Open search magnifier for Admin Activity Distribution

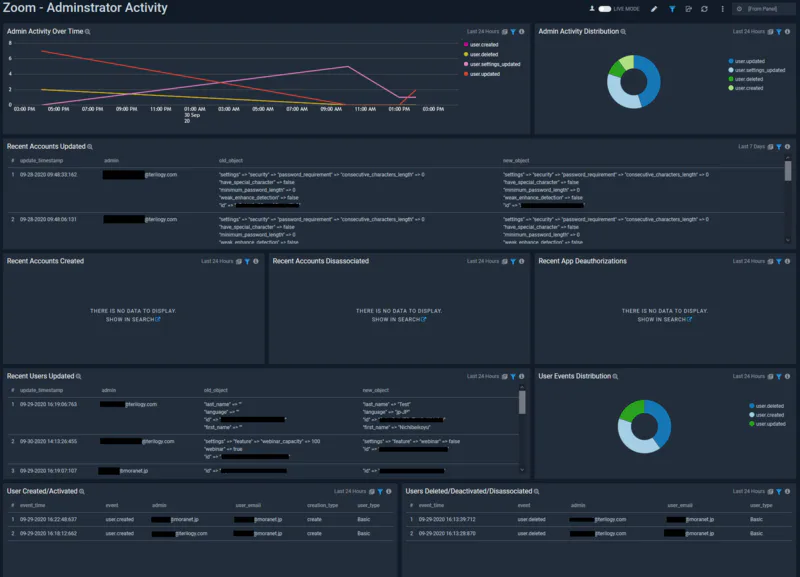623,32
